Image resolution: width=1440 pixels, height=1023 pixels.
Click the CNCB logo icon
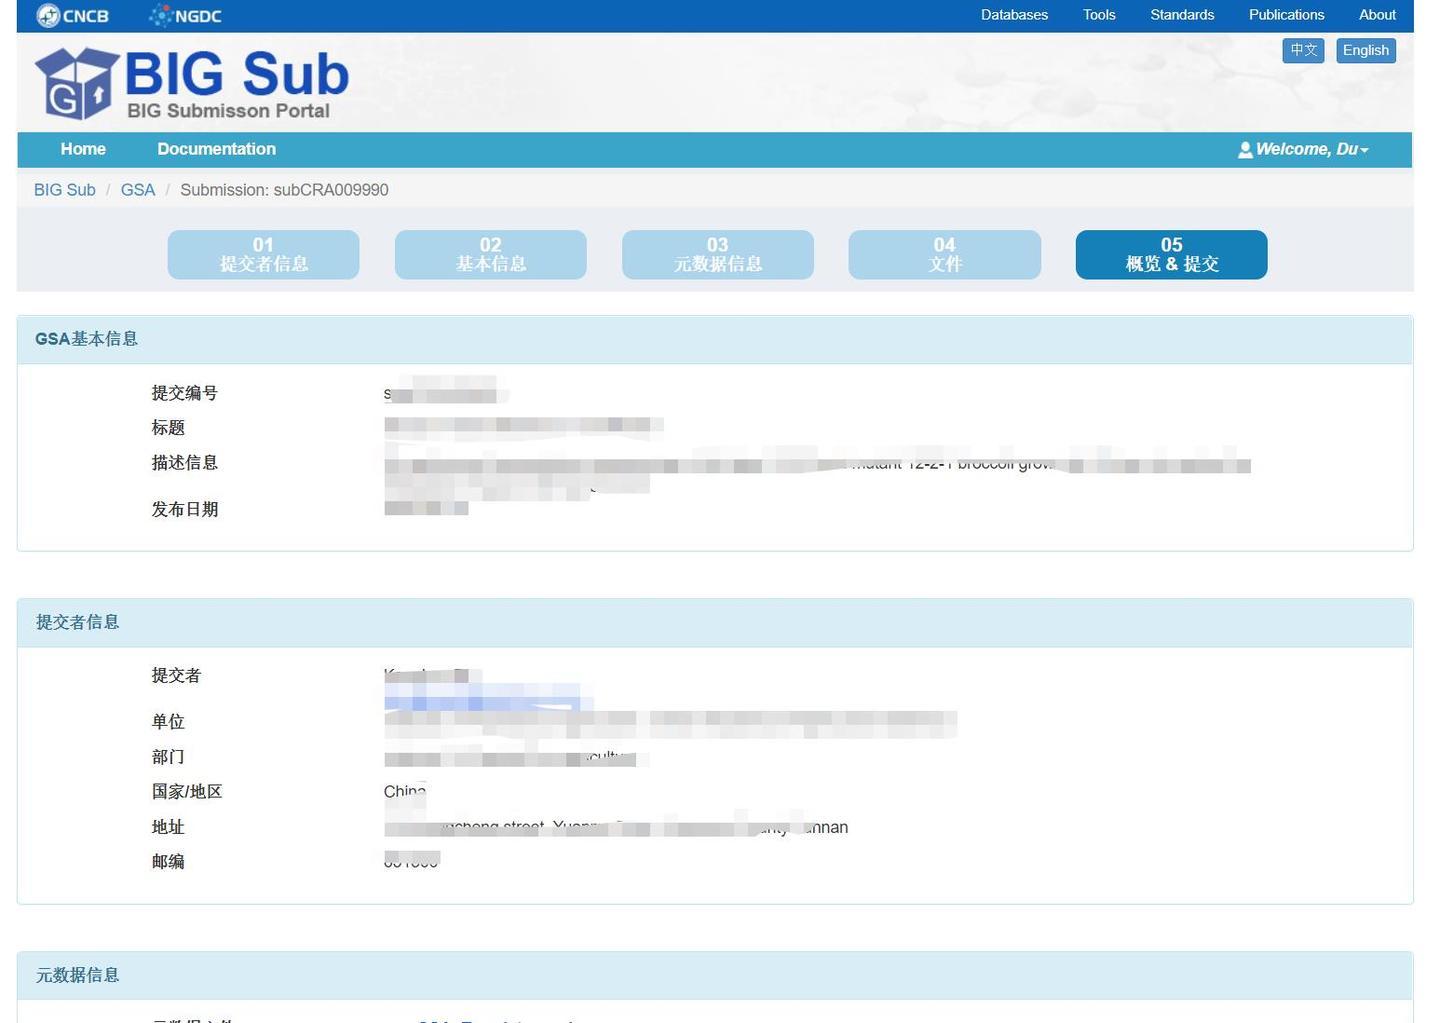pyautogui.click(x=72, y=15)
